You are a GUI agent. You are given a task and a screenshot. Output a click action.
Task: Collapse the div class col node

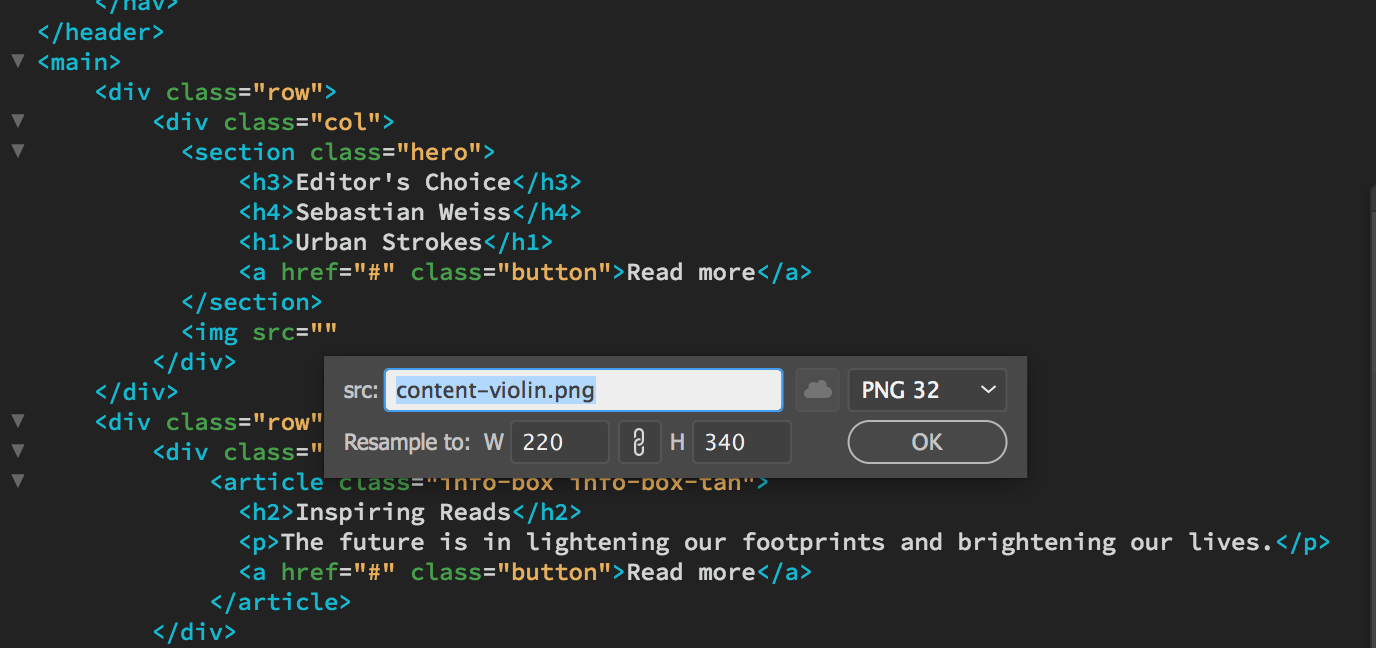tap(16, 120)
